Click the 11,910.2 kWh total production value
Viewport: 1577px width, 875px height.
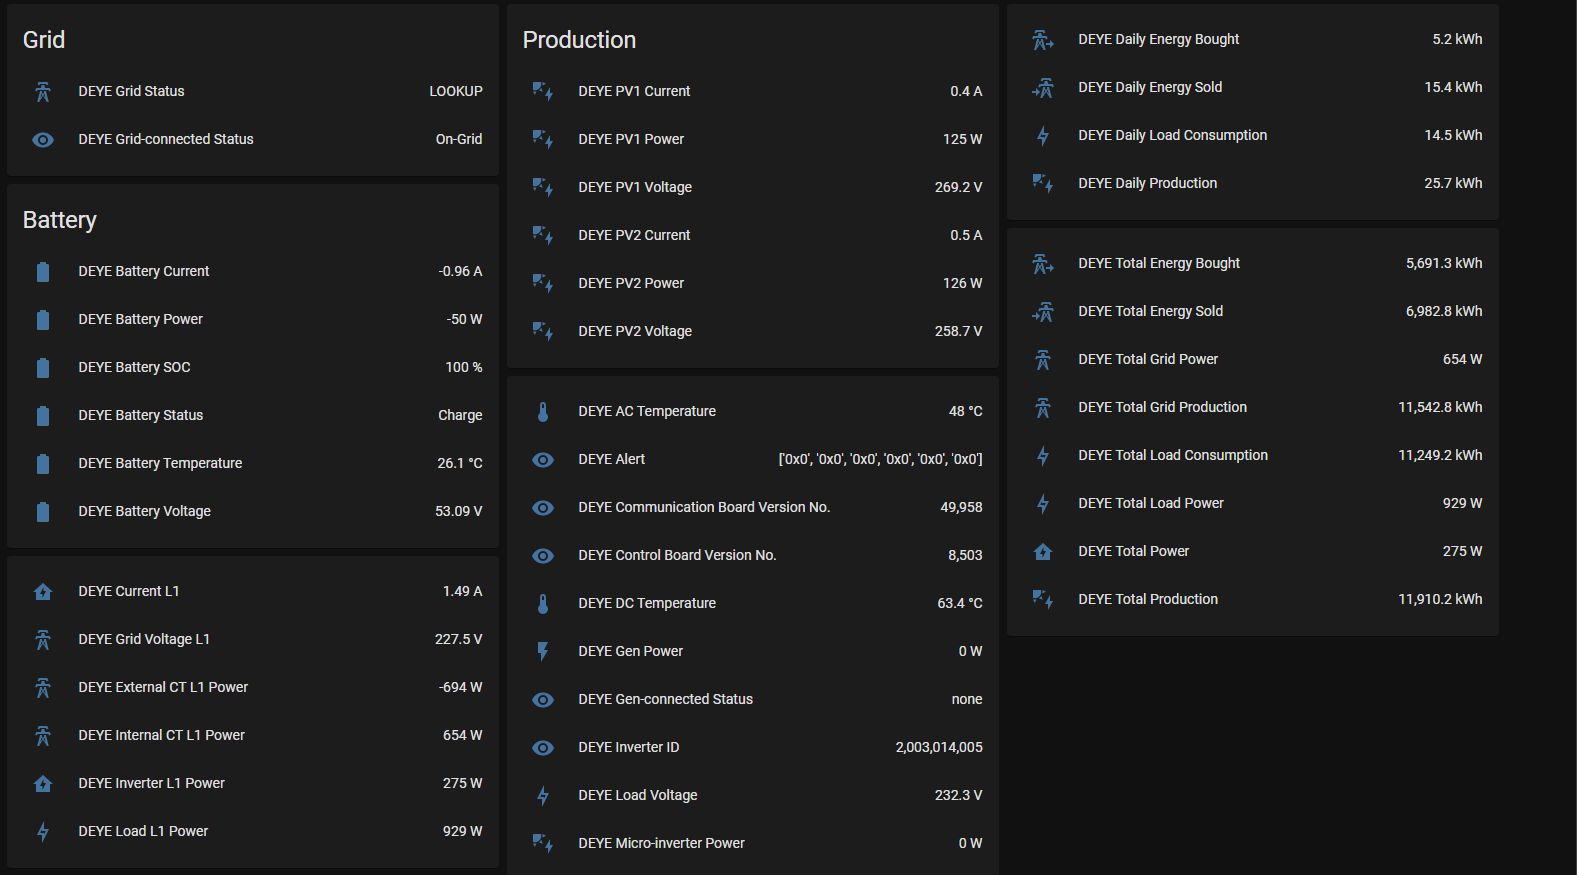[1441, 600]
